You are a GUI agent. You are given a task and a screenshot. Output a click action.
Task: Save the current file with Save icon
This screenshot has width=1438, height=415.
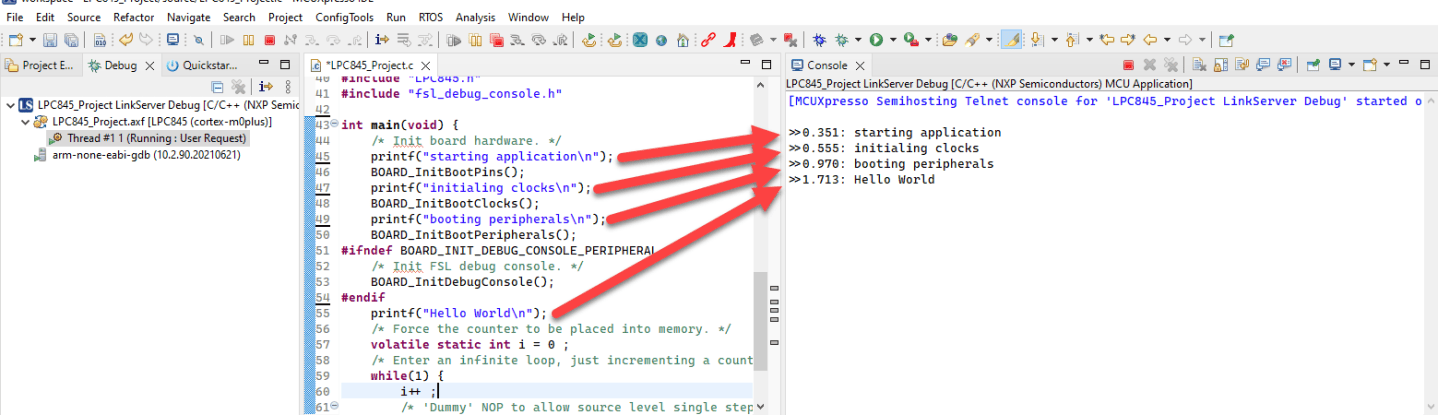coord(49,40)
